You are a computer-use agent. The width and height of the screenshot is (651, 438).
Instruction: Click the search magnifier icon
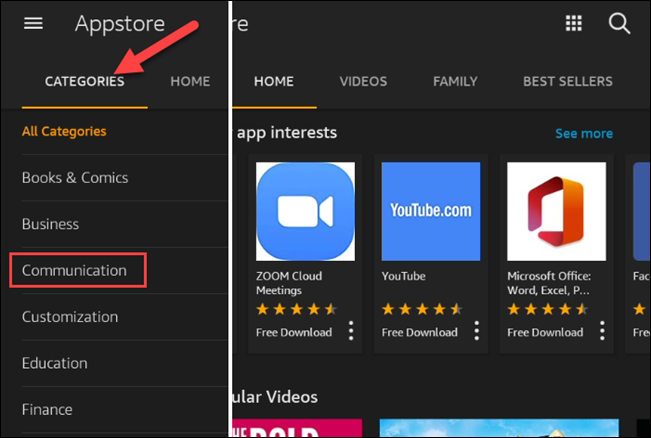point(619,23)
